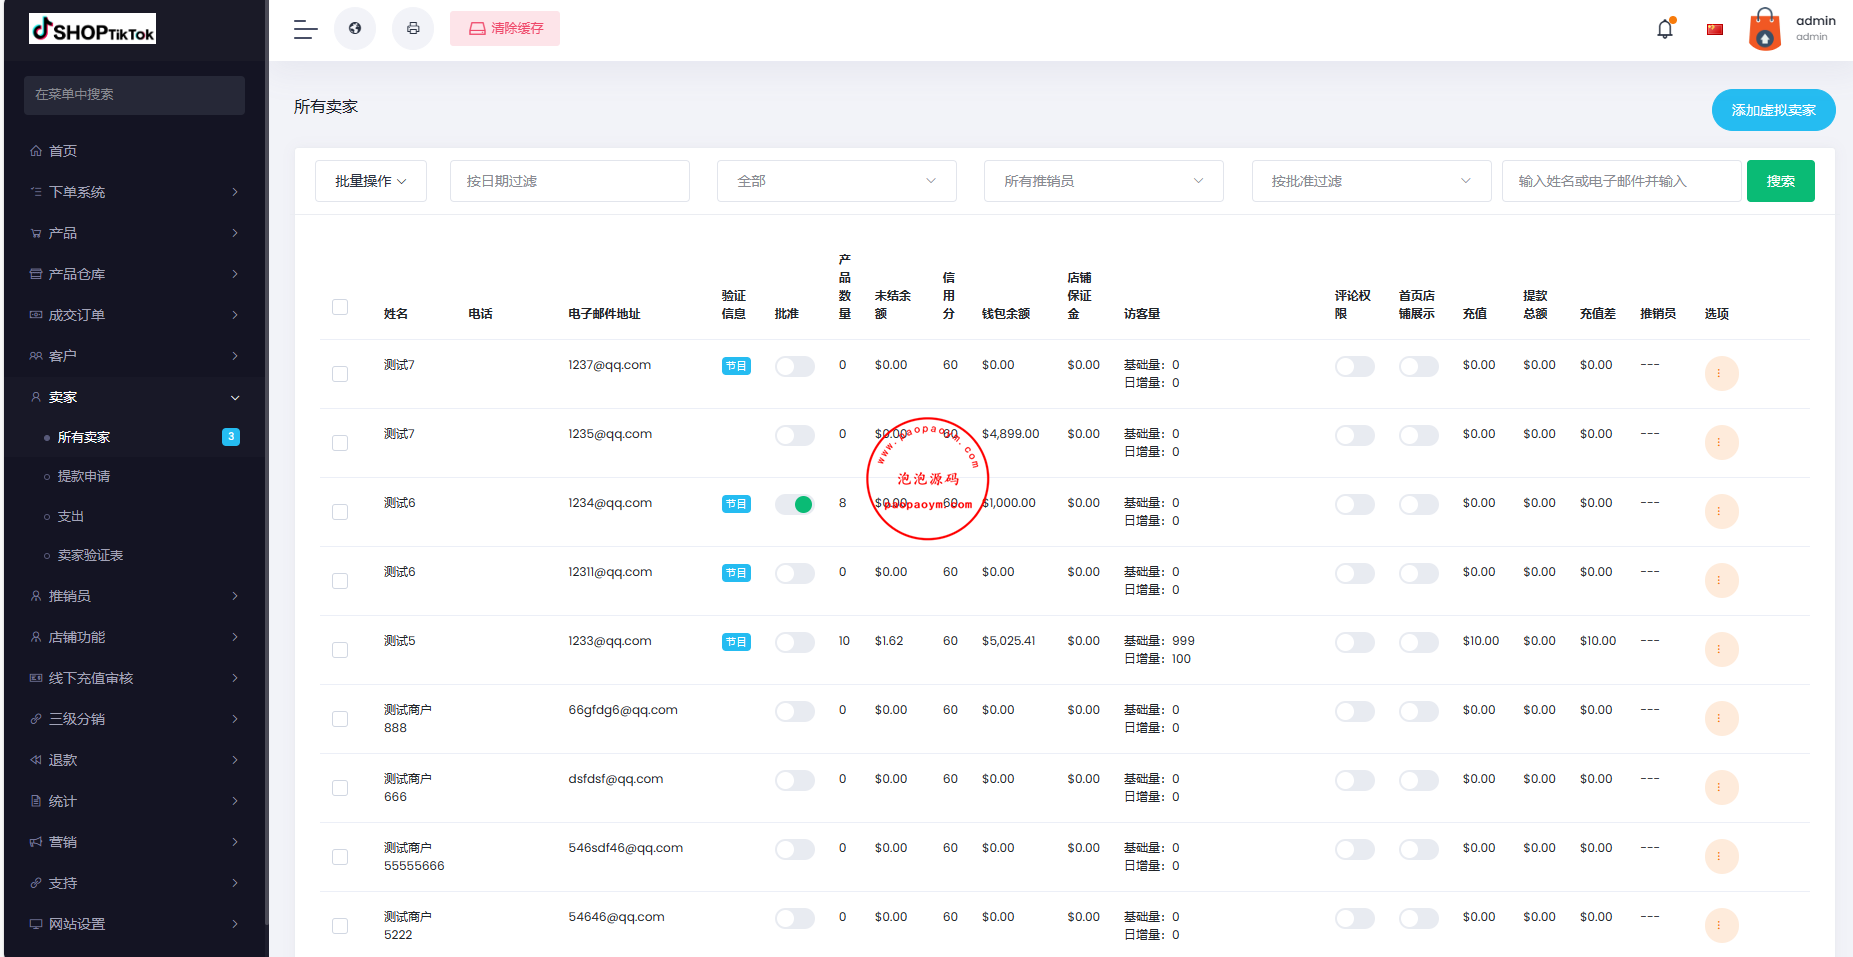
Task: Click the hamburger menu collapse icon
Action: [x=305, y=29]
